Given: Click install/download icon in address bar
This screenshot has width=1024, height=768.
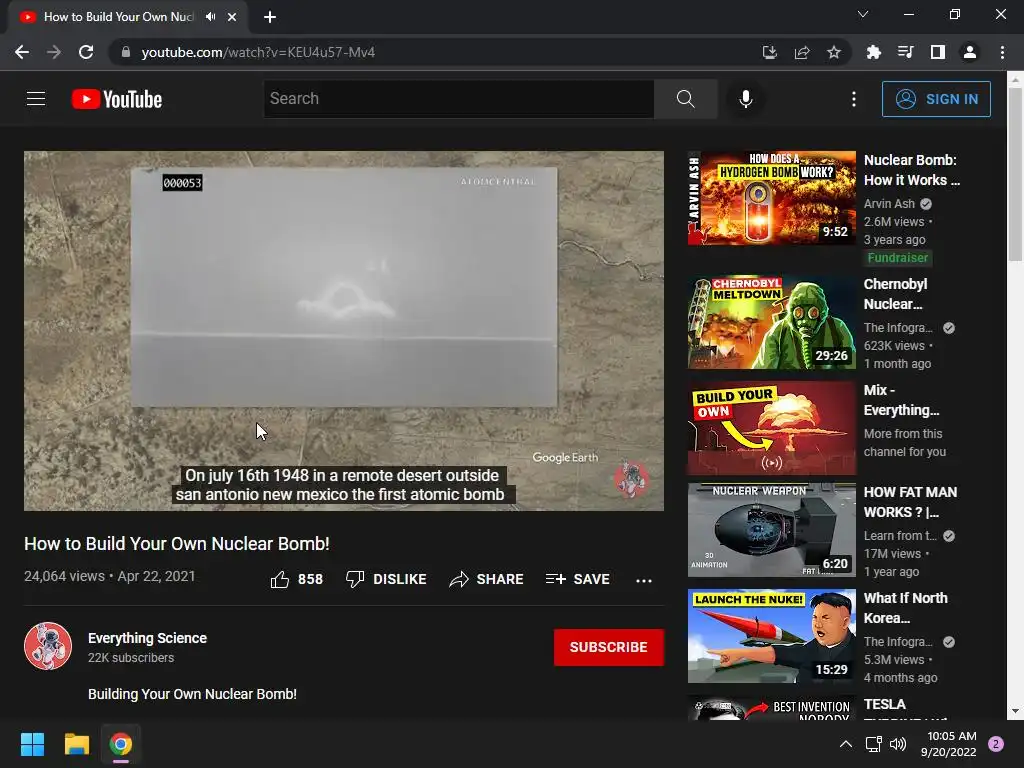Looking at the screenshot, I should (770, 52).
